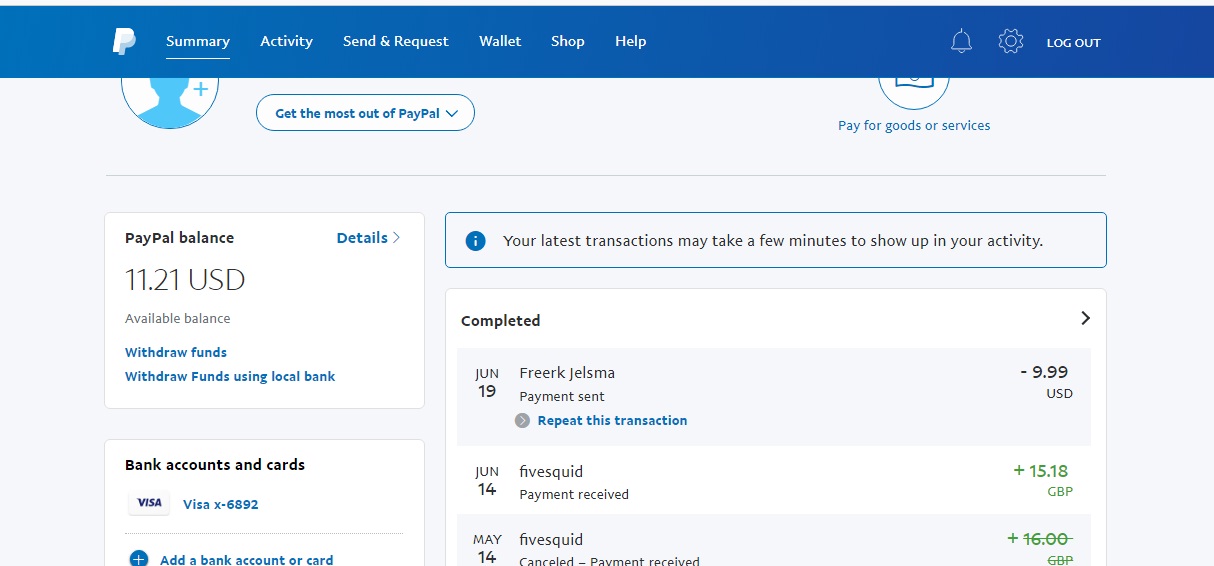The image size is (1214, 566).
Task: Open the Visa x-6892 card link
Action: pos(220,504)
